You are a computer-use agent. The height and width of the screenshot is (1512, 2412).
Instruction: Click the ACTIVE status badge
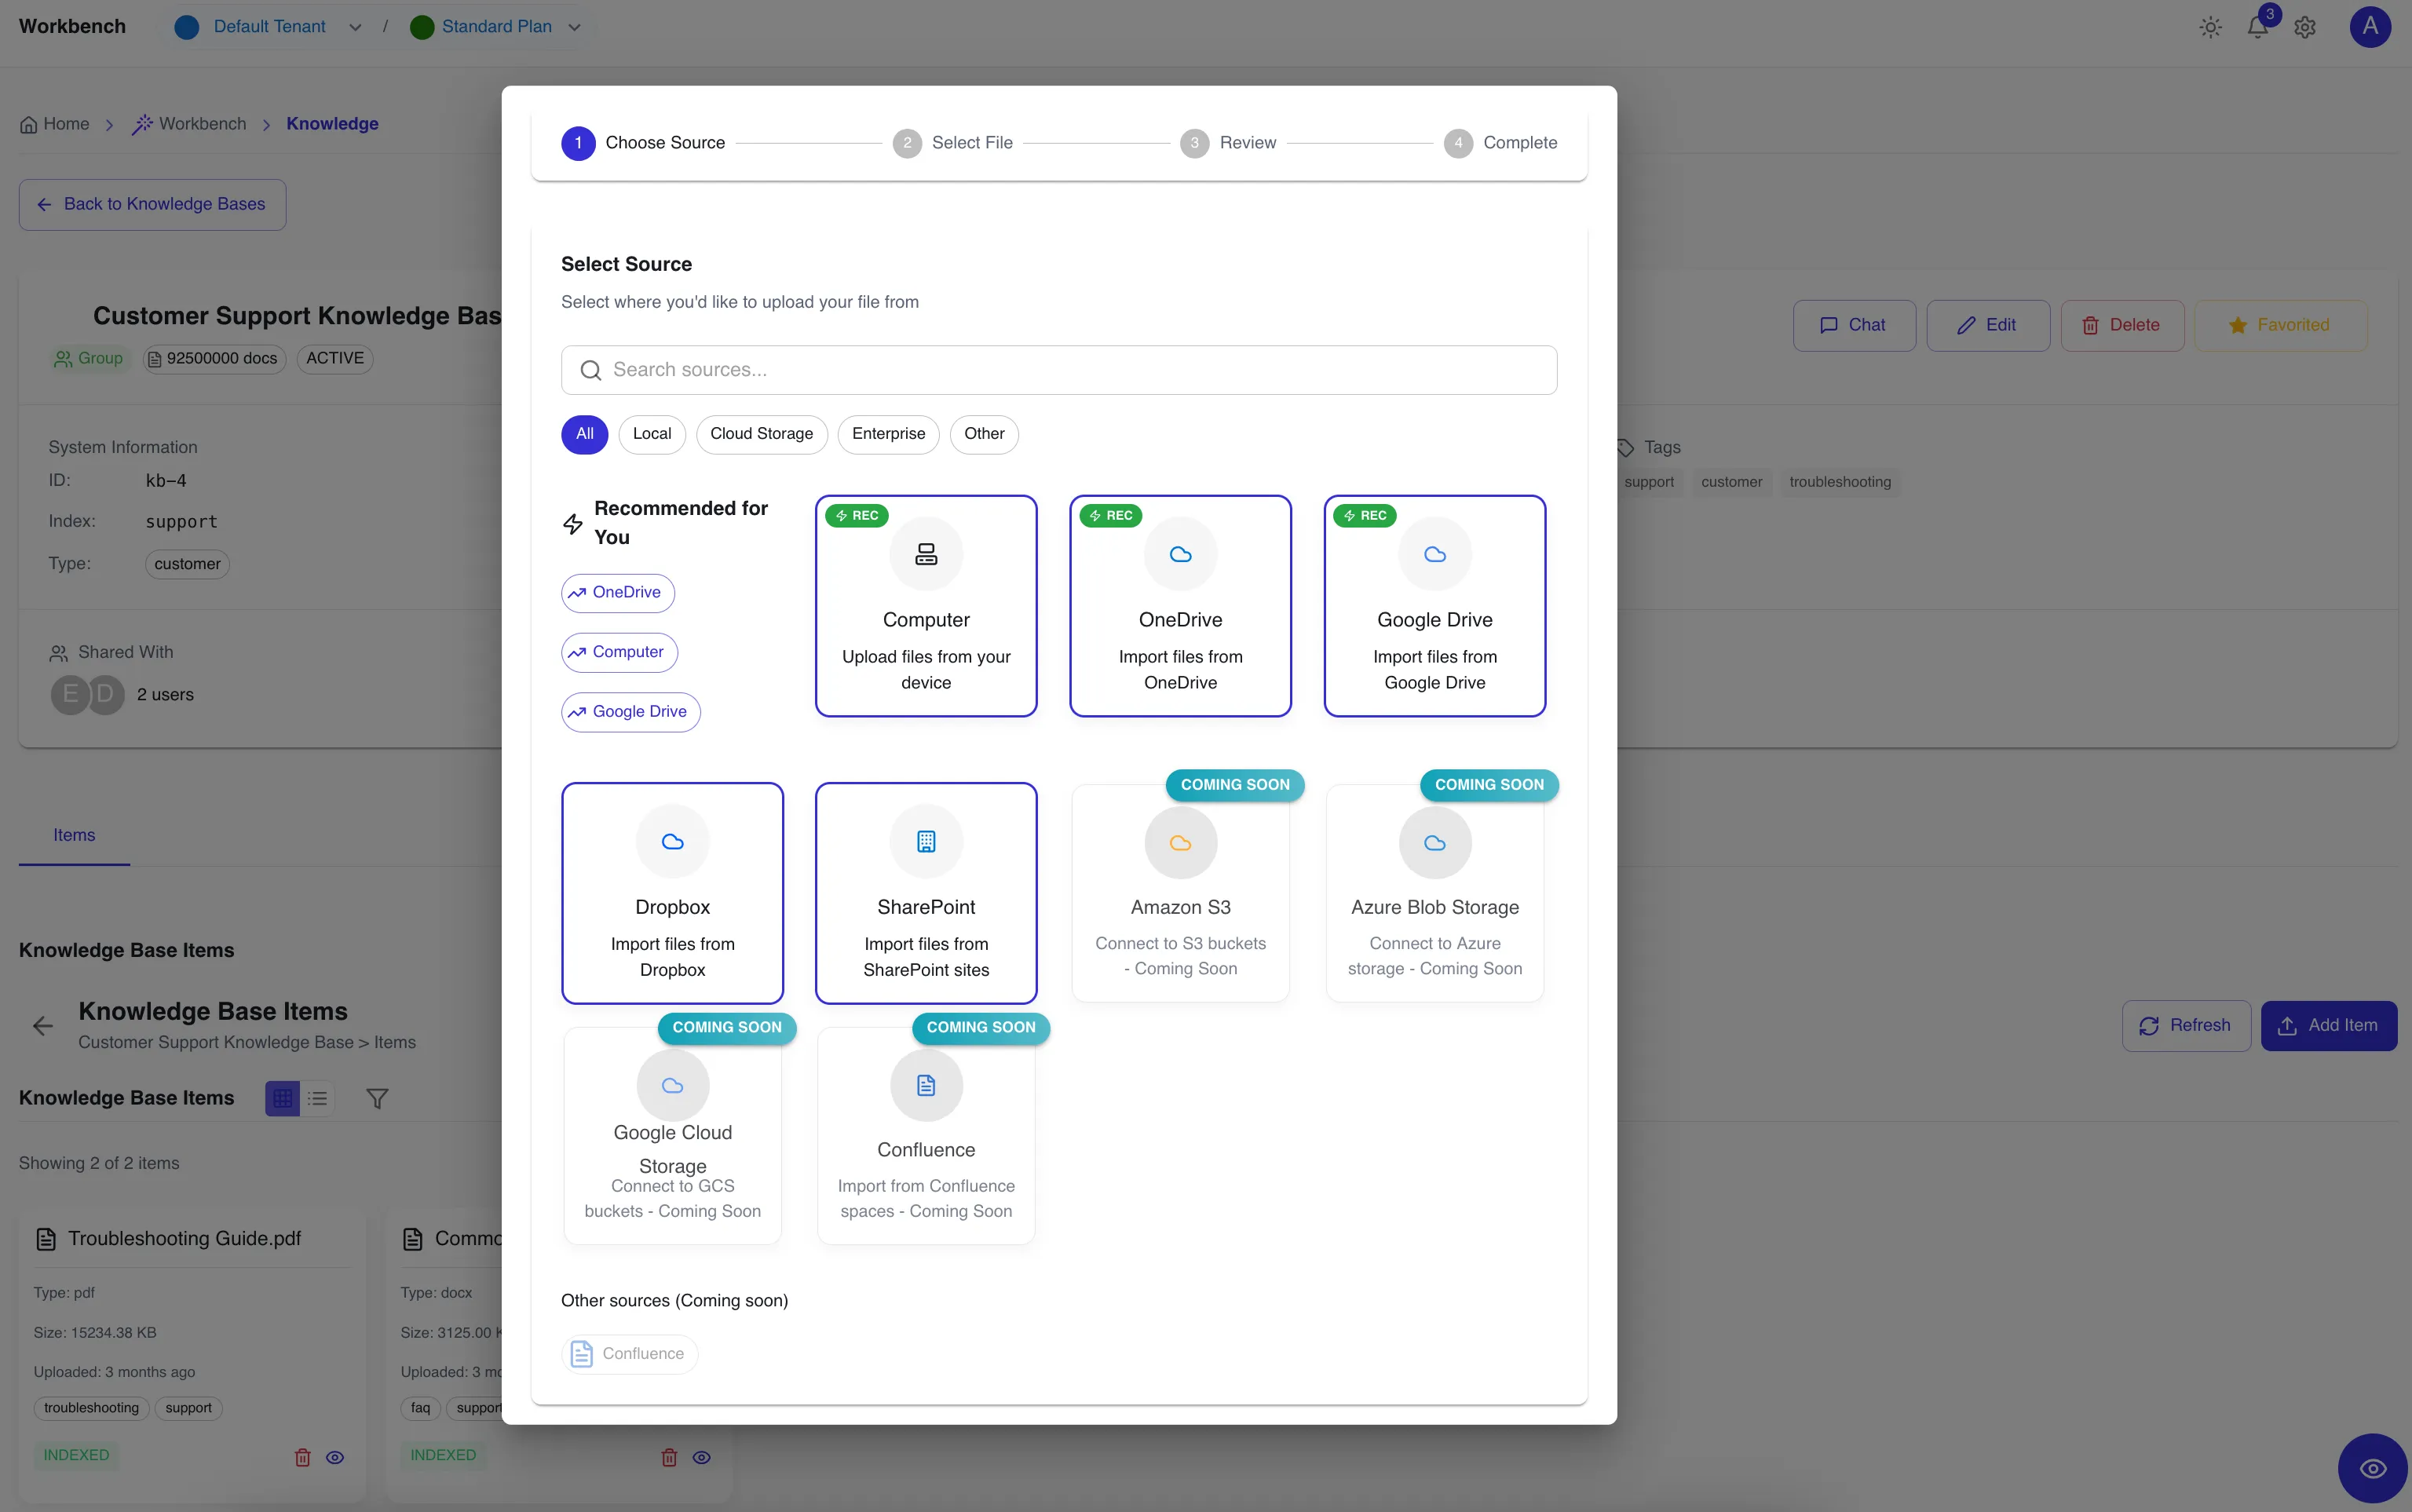pyautogui.click(x=335, y=359)
